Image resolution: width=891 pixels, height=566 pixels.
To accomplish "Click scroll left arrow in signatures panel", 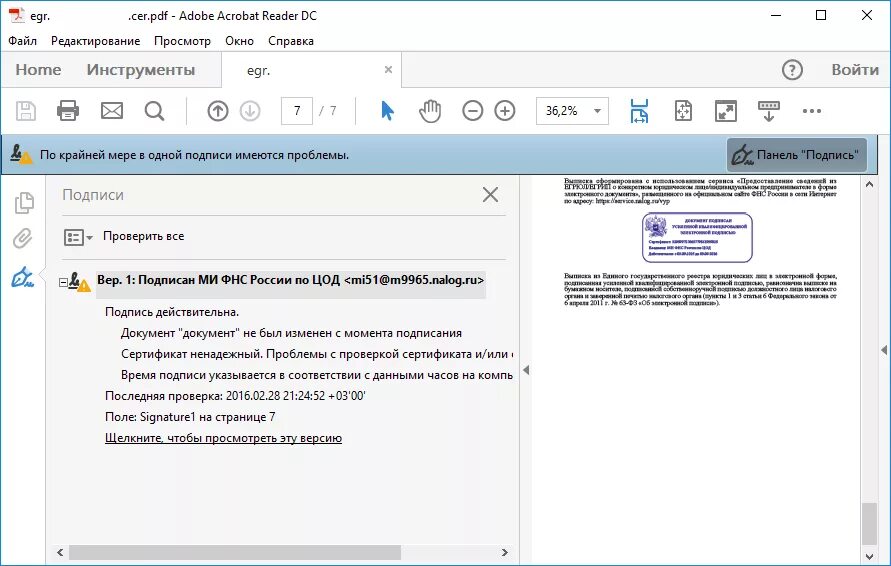I will (x=60, y=552).
